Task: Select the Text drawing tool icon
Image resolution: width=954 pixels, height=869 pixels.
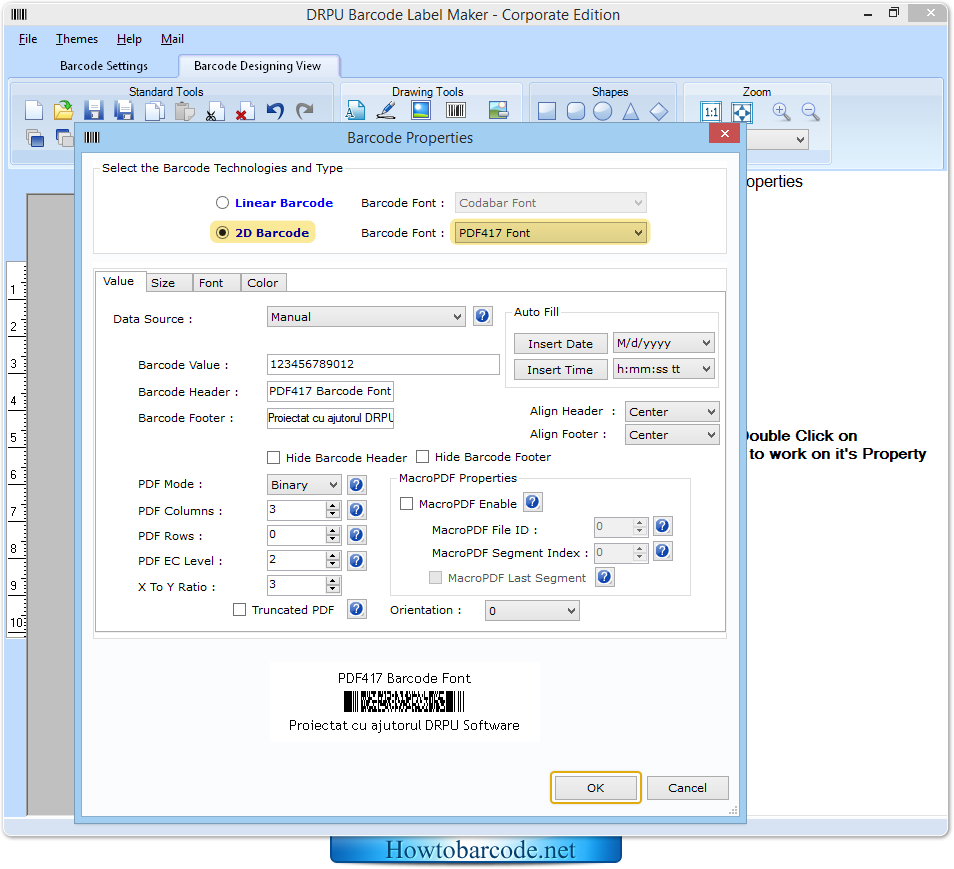Action: coord(355,110)
